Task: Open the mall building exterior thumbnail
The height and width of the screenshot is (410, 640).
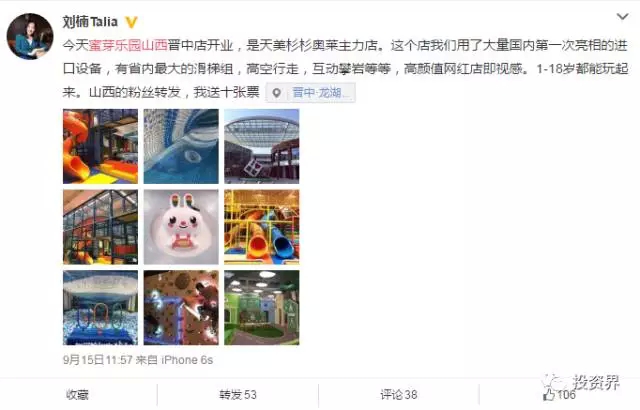Action: (262, 146)
